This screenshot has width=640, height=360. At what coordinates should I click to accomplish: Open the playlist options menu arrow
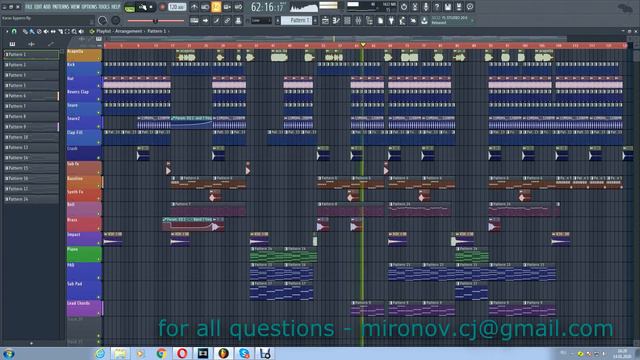tap(7, 31)
